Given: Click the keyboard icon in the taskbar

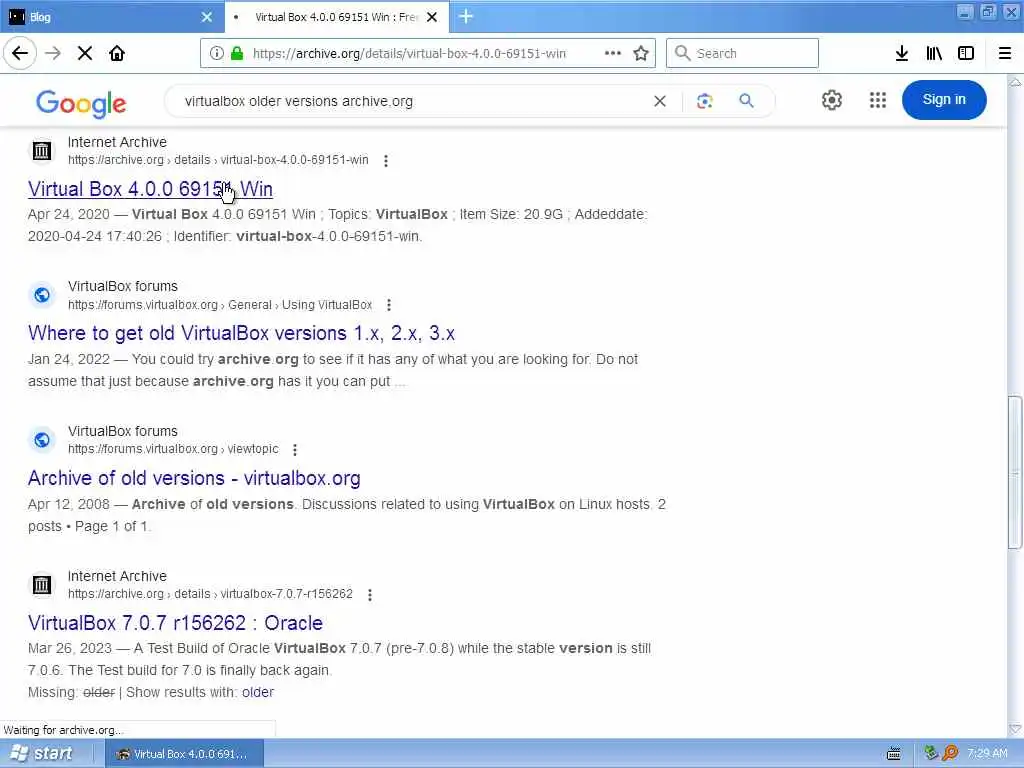Looking at the screenshot, I should point(894,754).
